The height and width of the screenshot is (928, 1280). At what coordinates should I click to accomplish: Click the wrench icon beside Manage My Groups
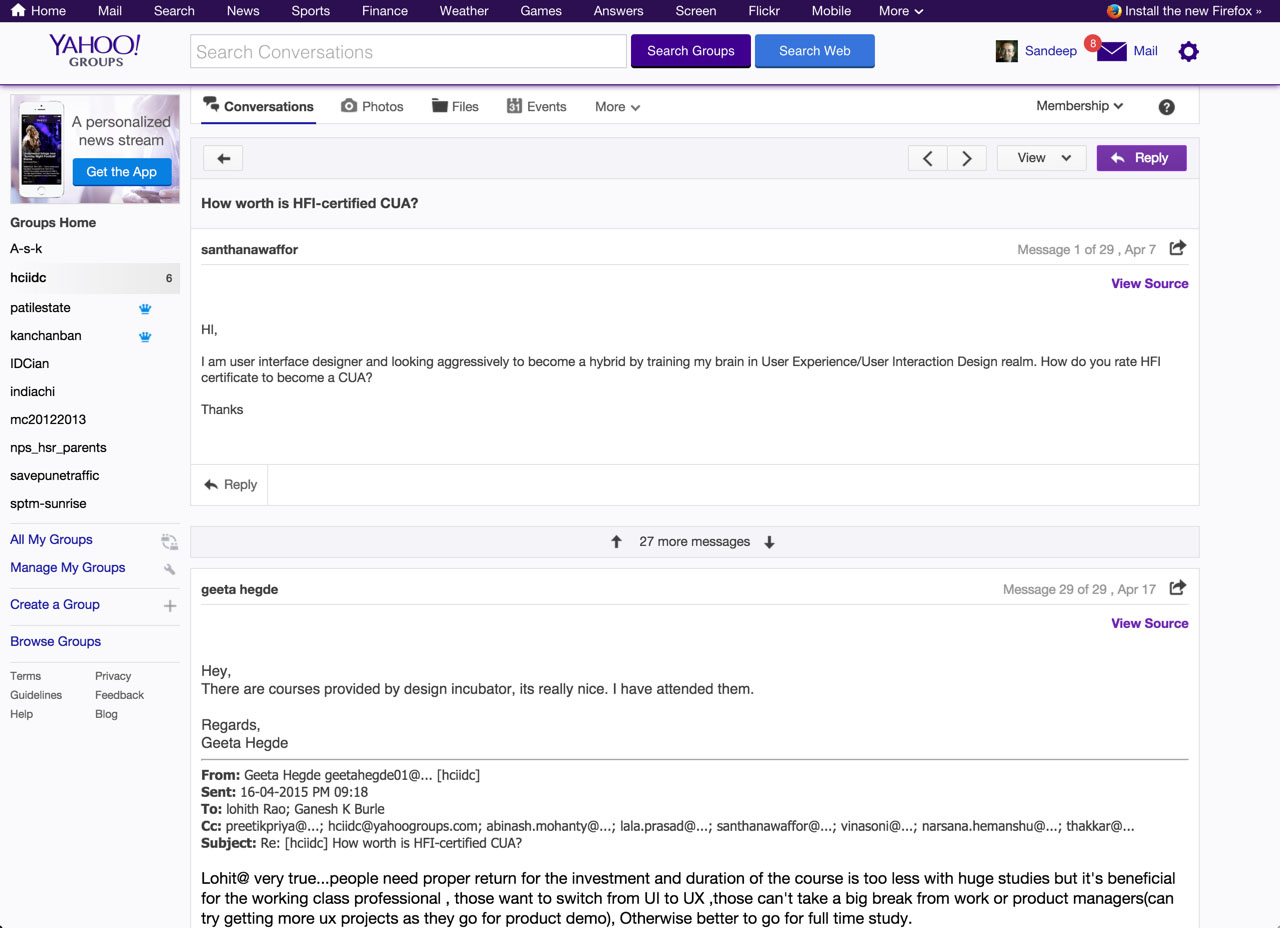[x=170, y=569]
